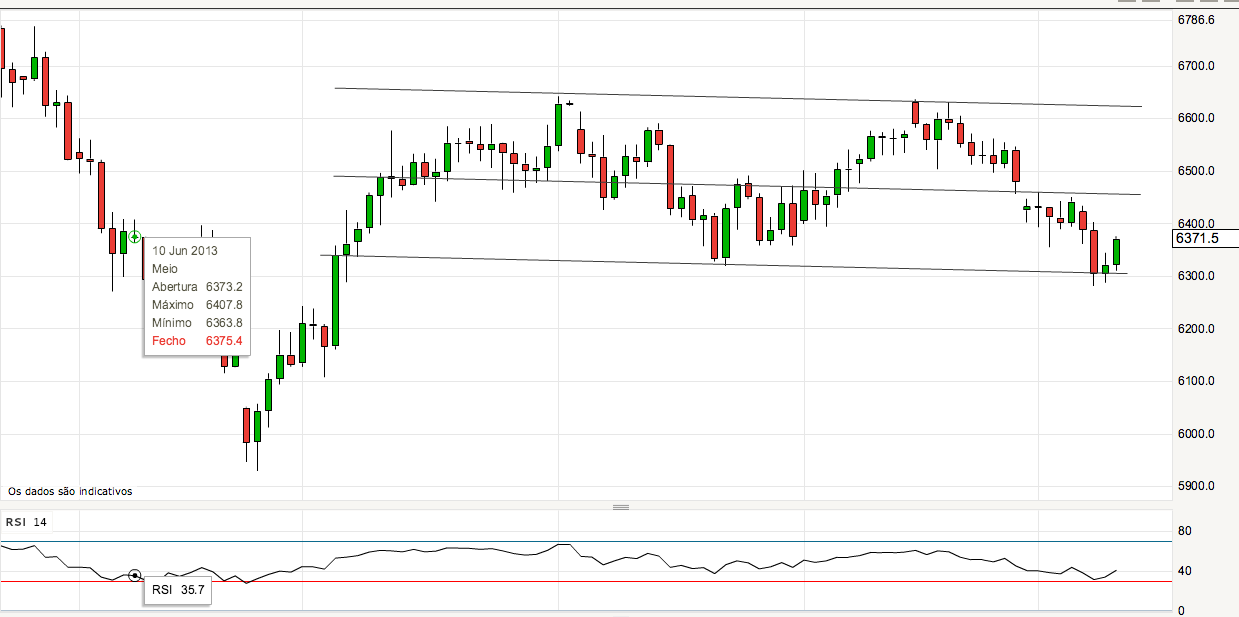Click the 6700.0 price axis label
This screenshot has width=1239, height=617.
(1196, 66)
